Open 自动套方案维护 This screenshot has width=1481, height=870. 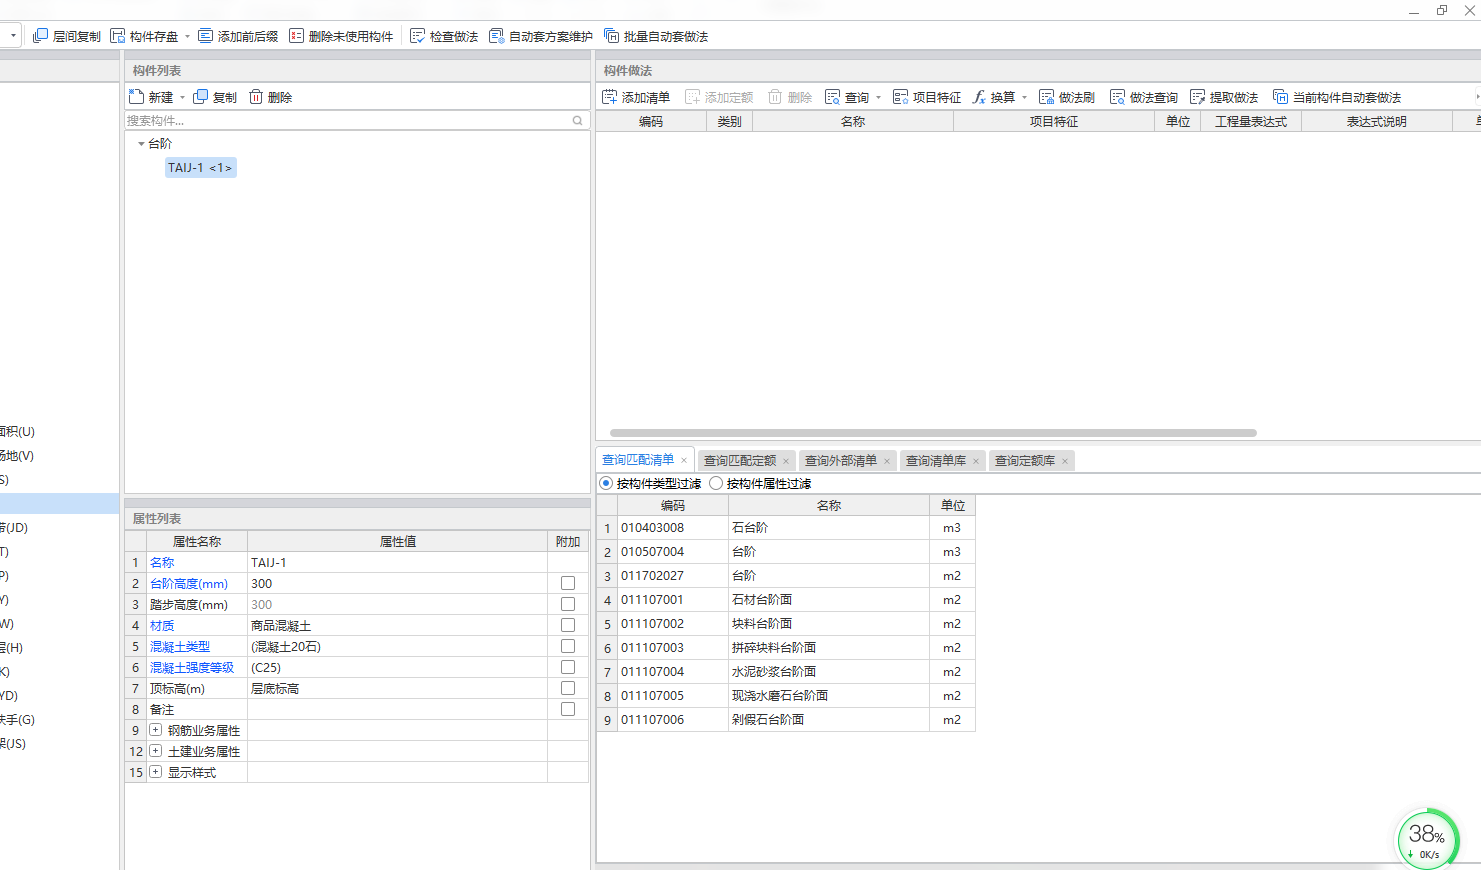click(x=541, y=36)
